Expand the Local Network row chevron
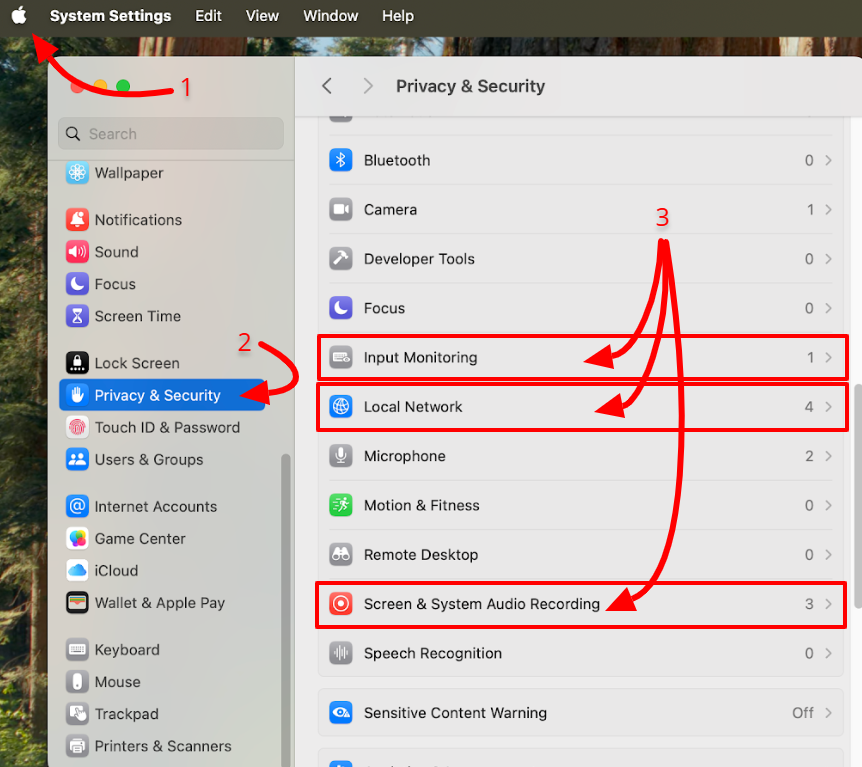862x767 pixels. [828, 406]
